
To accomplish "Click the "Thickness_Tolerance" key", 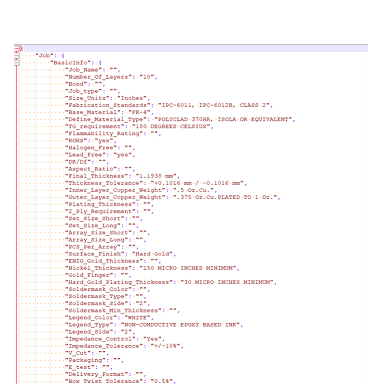I will 104,183.
